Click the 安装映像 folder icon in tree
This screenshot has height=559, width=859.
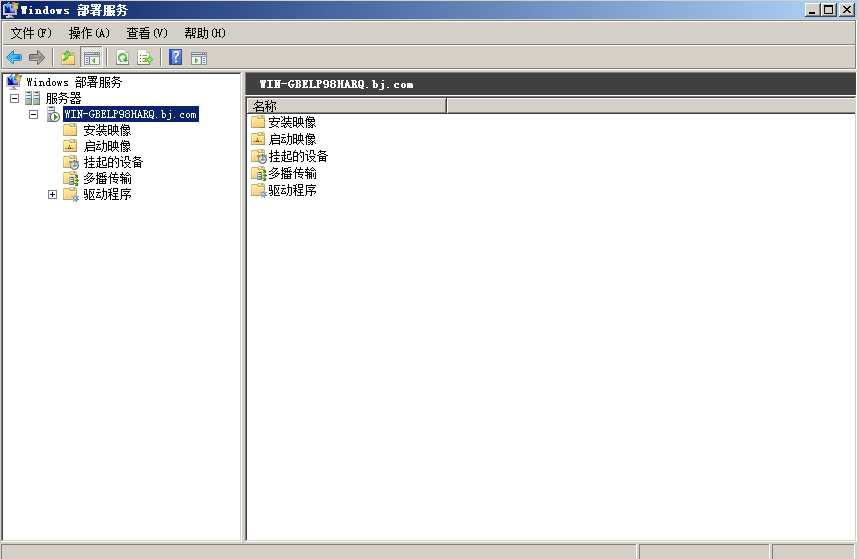click(x=70, y=130)
